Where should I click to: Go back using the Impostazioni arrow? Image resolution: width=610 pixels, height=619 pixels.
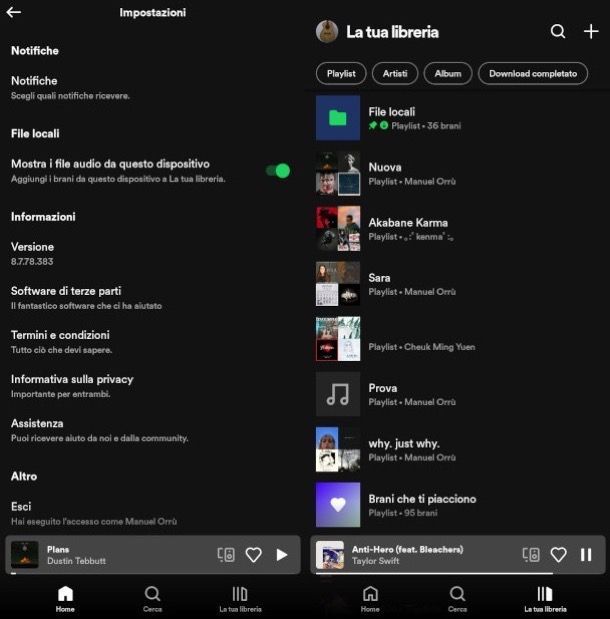point(14,12)
